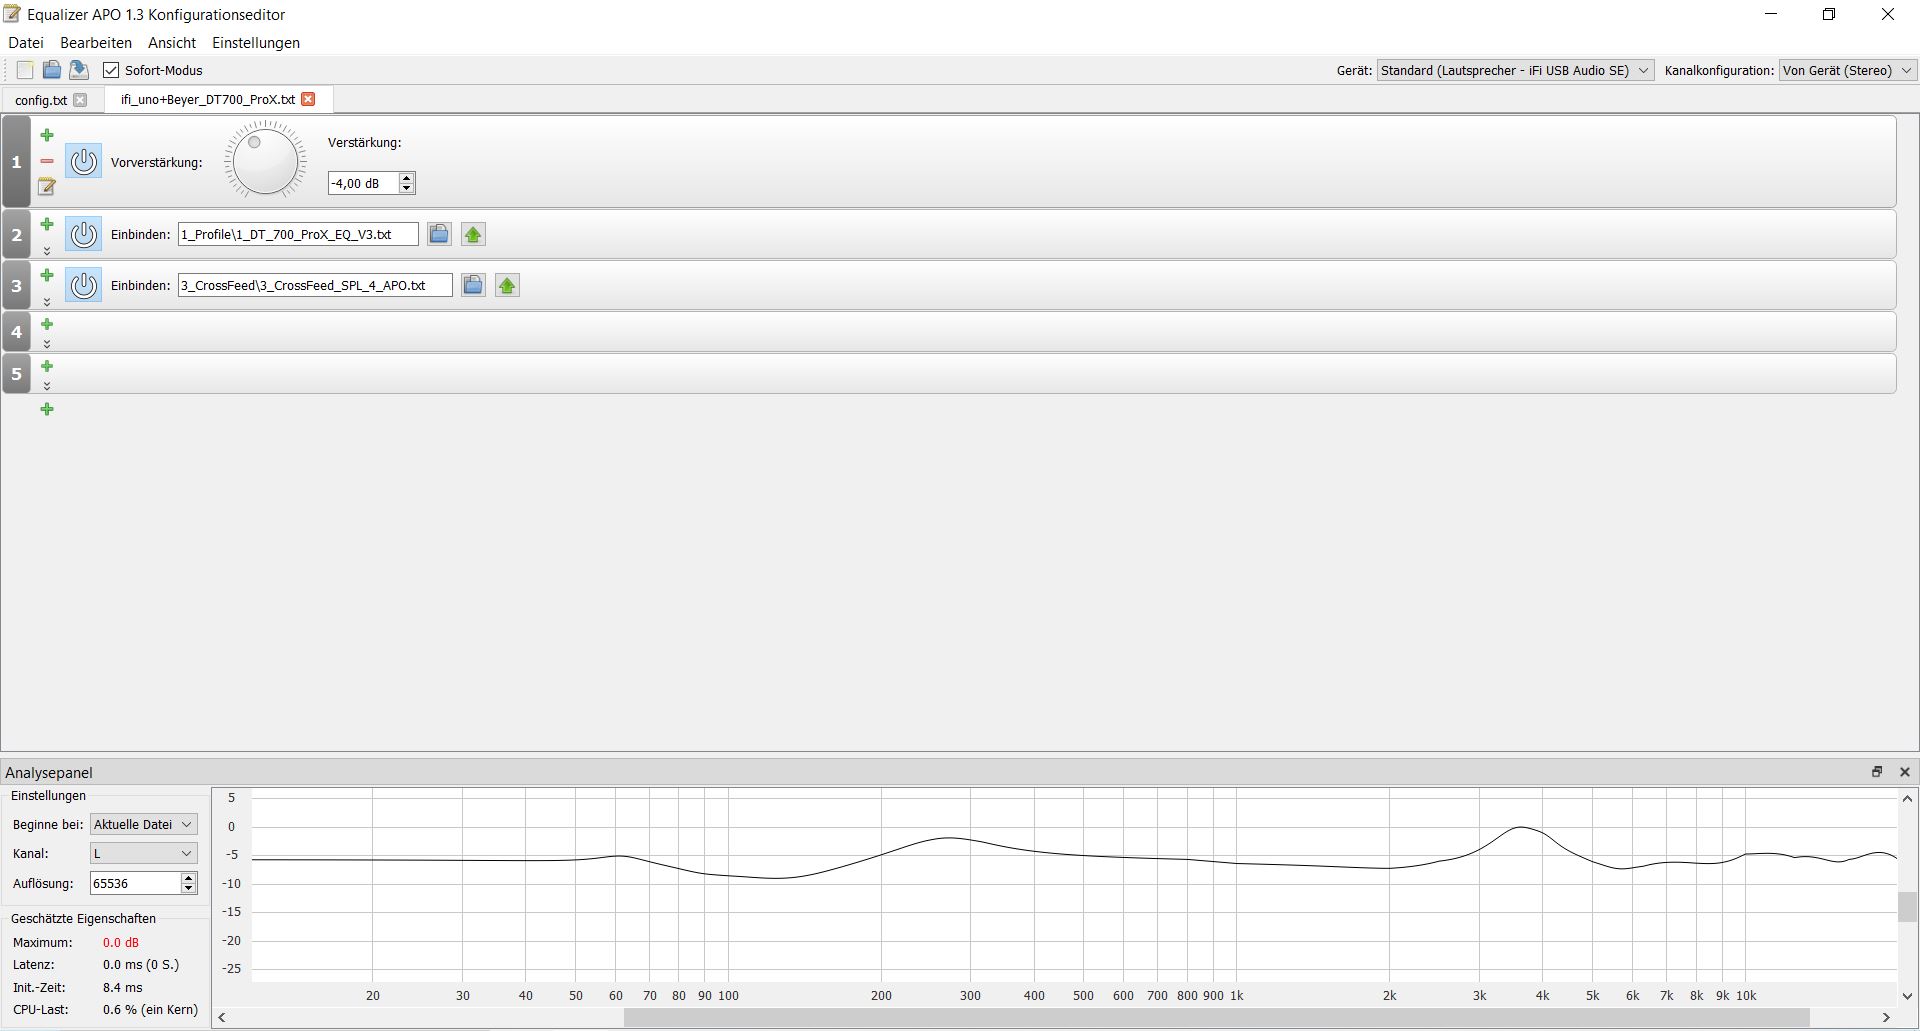Increase Verstärkung with the up stepper arrow

(406, 178)
